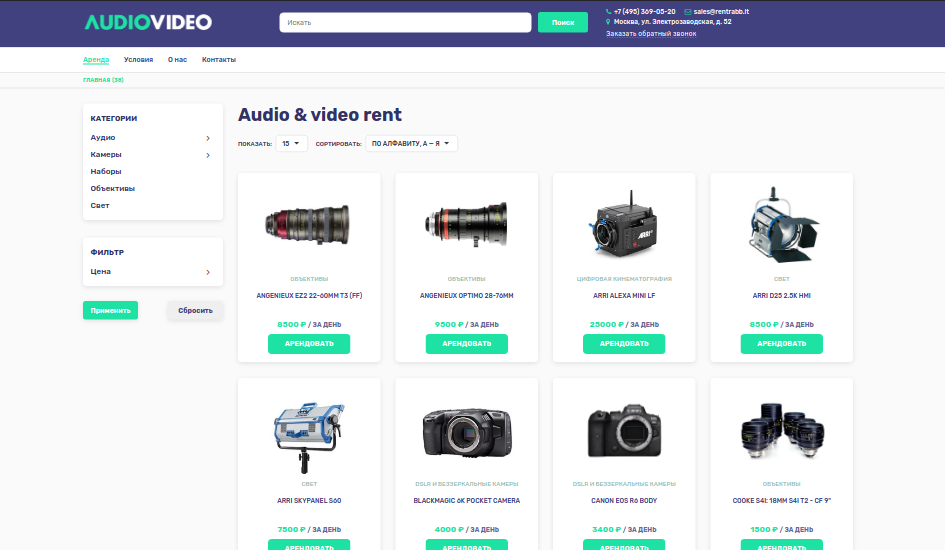
Task: Expand the Аудио category chevron
Action: click(208, 138)
